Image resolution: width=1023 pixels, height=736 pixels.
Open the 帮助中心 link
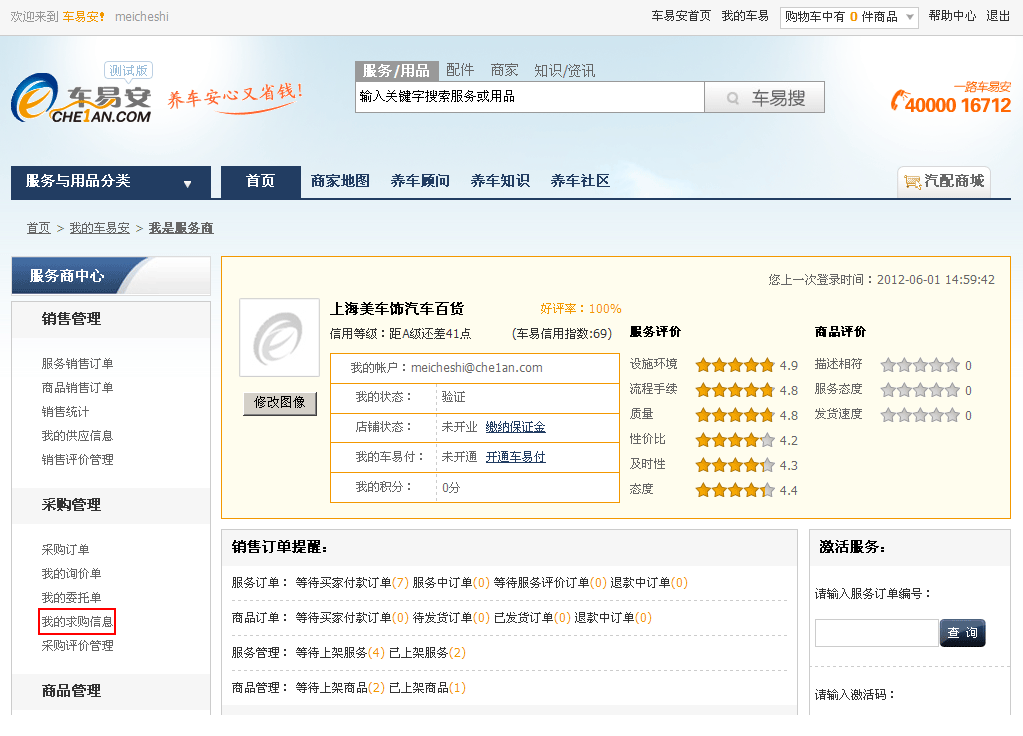point(953,16)
